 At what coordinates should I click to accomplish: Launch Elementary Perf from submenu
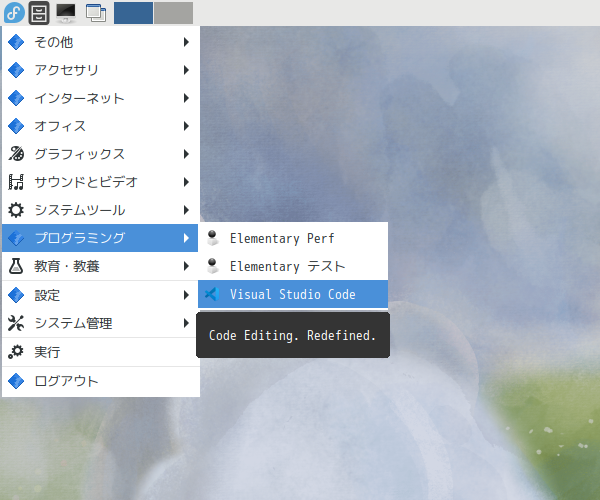pyautogui.click(x=293, y=238)
